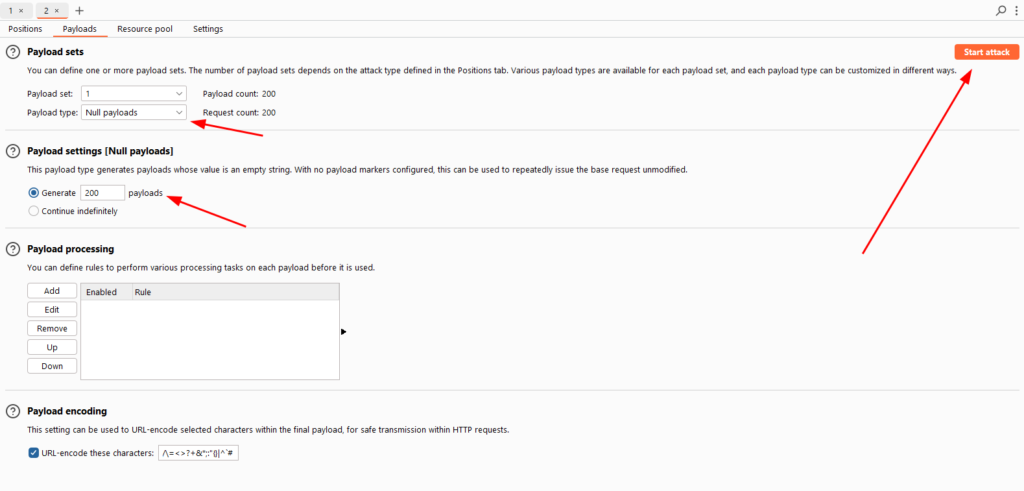Start the attack with orange button
Image resolution: width=1024 pixels, height=491 pixels.
tap(987, 52)
